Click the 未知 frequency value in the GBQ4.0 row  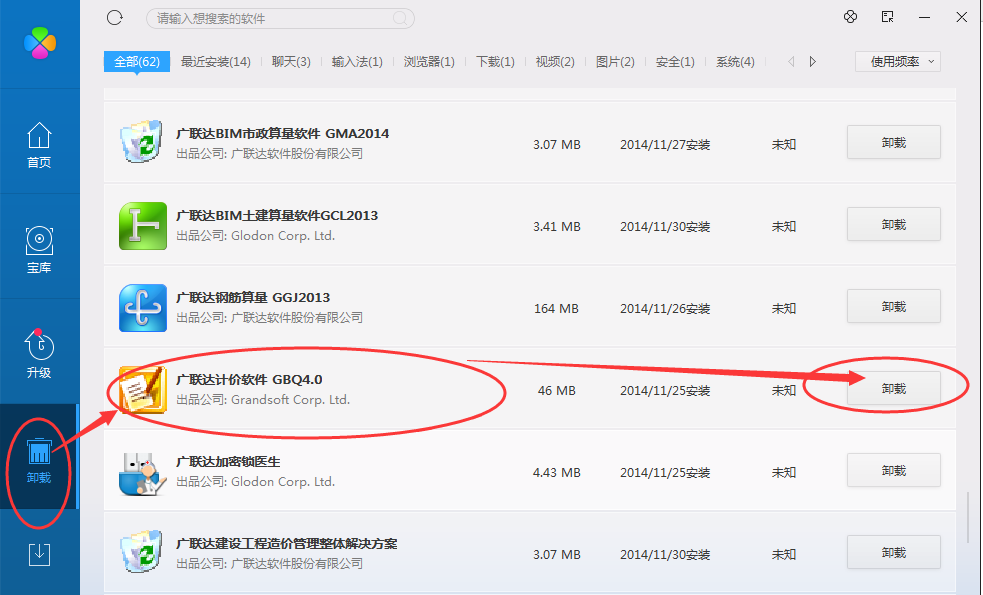784,391
